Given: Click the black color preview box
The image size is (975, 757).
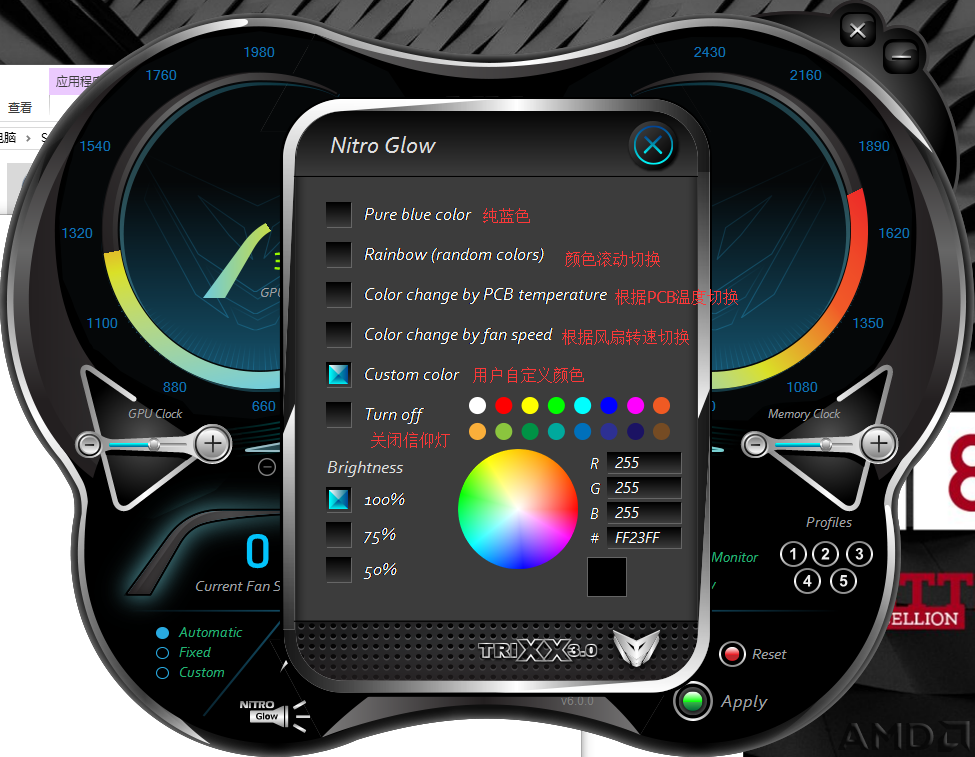Looking at the screenshot, I should (x=607, y=577).
